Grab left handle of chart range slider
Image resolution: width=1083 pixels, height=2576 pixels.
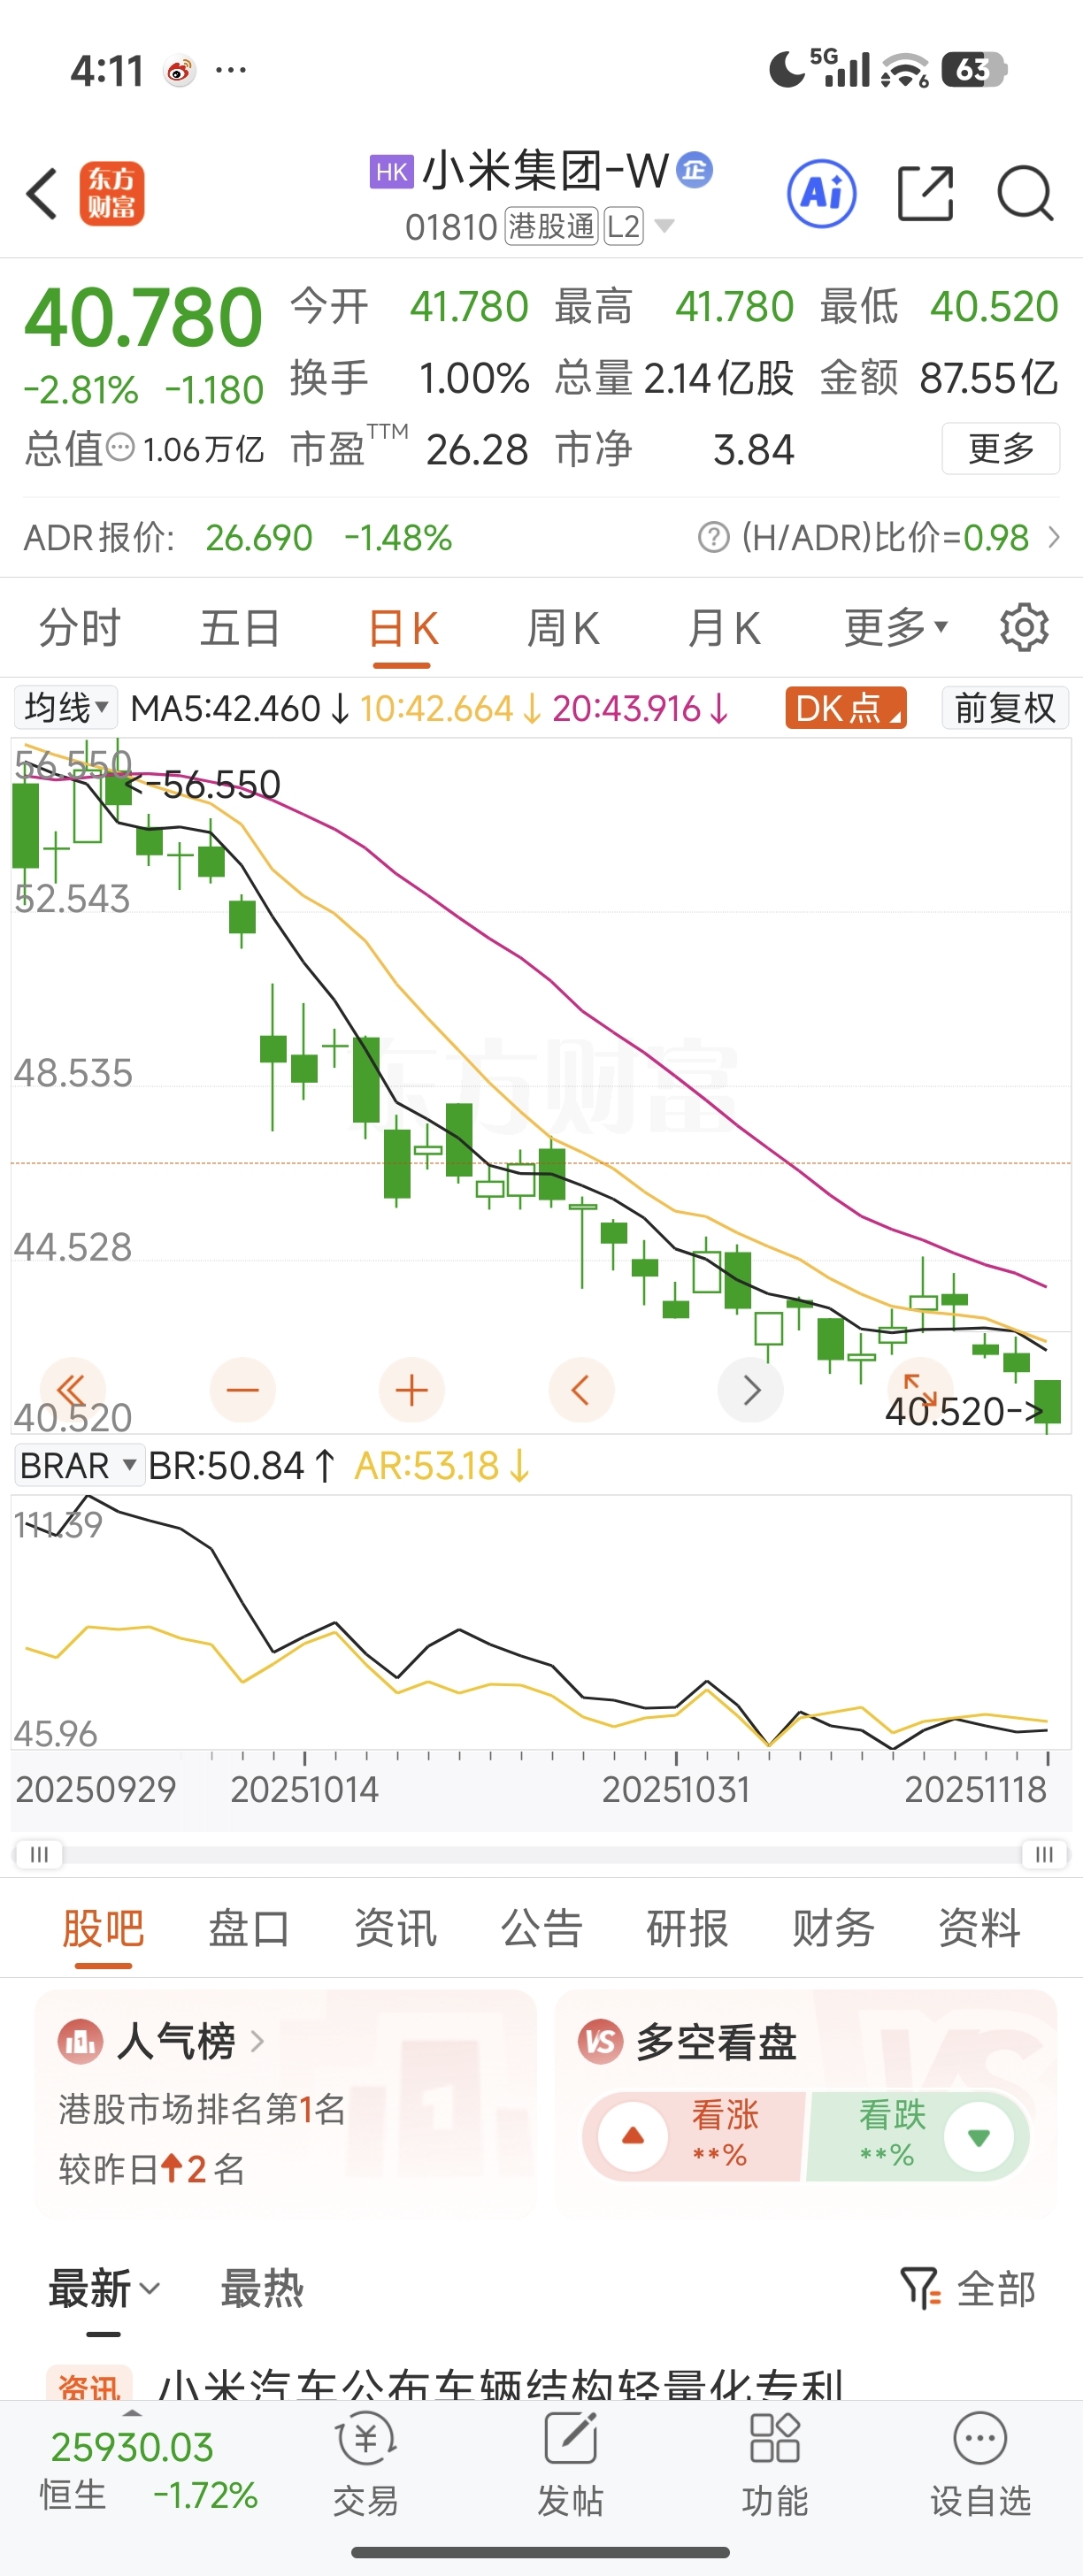coord(39,1854)
